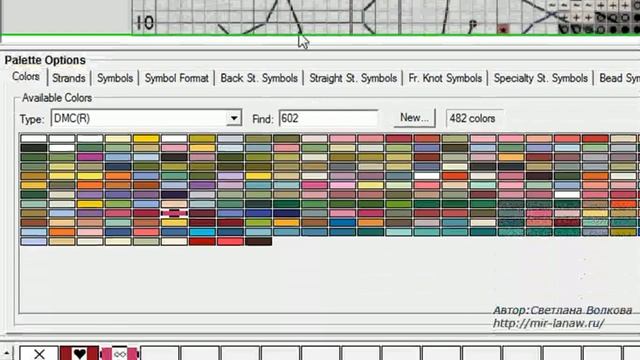Open the Back St. Symbols tab
640x360 pixels.
click(x=259, y=78)
